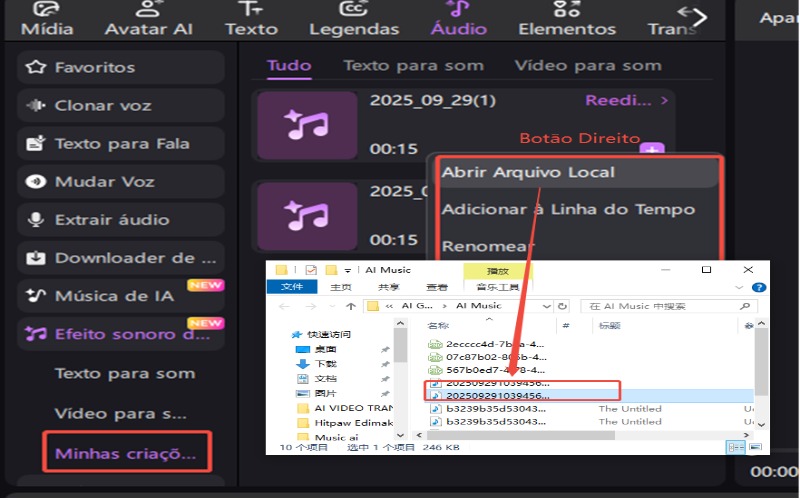Choose Renomear from context menu
Screen dimensions: 800x500
[x=487, y=246]
